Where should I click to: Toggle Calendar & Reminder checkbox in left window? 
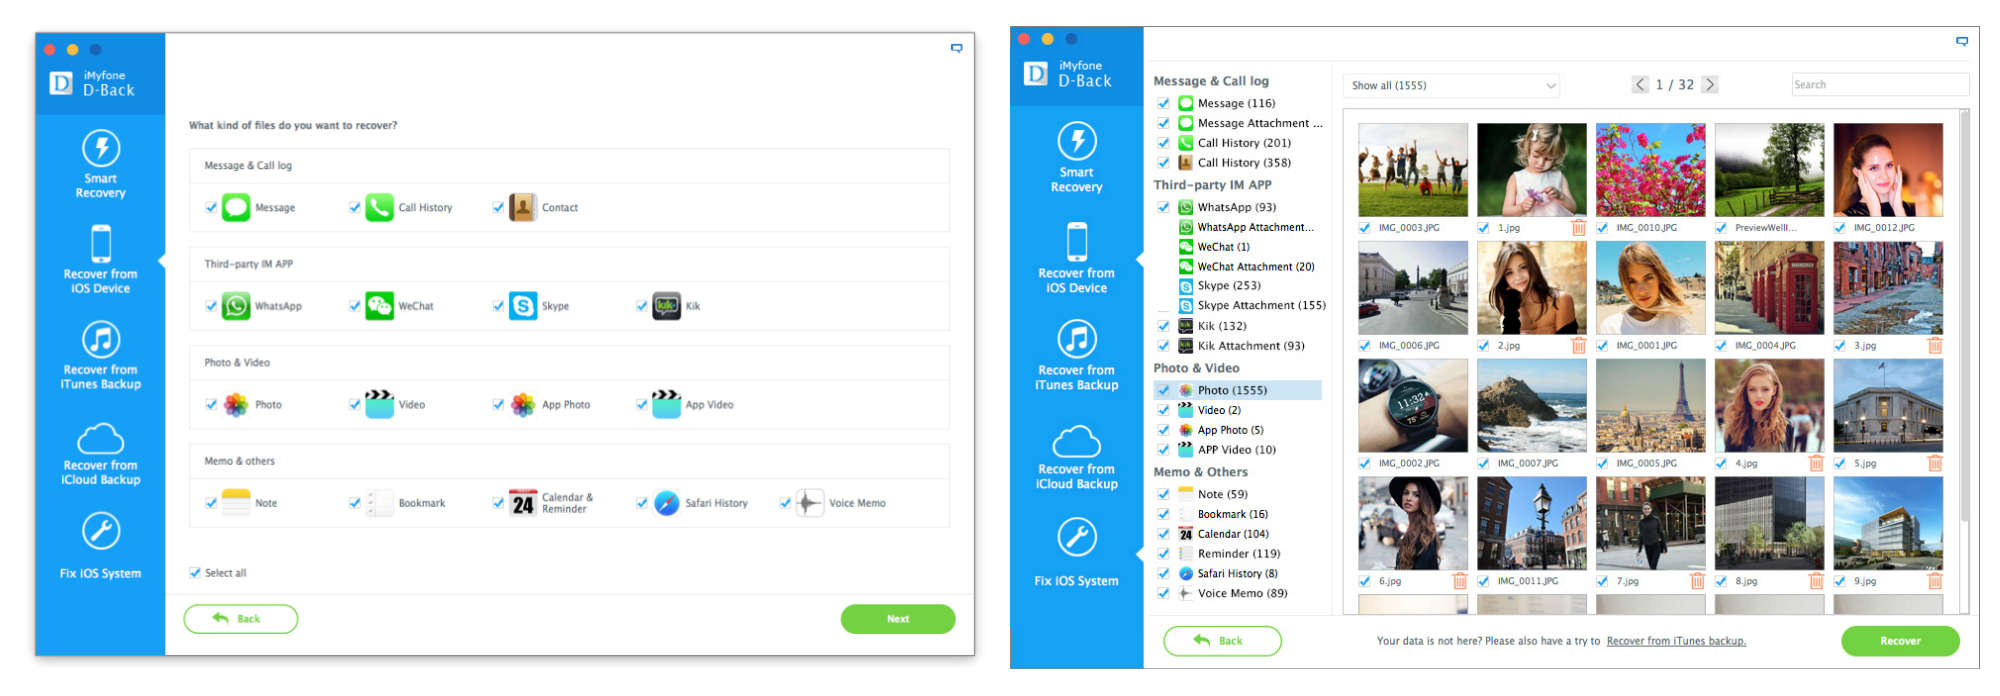tap(498, 503)
